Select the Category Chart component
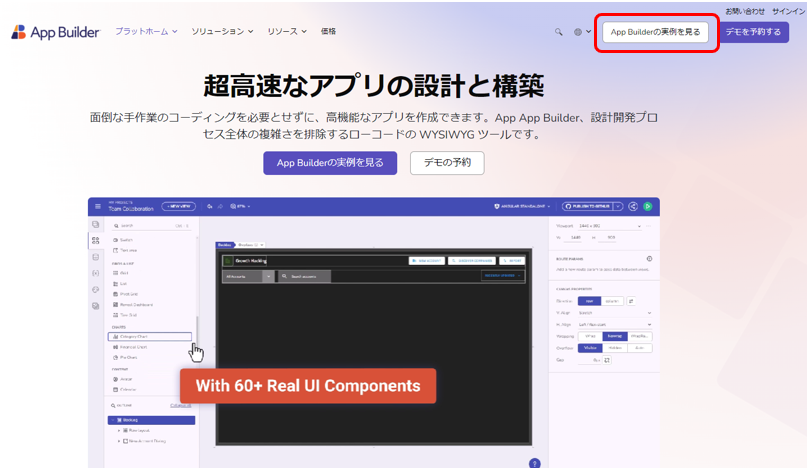Image resolution: width=807 pixels, height=468 pixels. [150, 337]
